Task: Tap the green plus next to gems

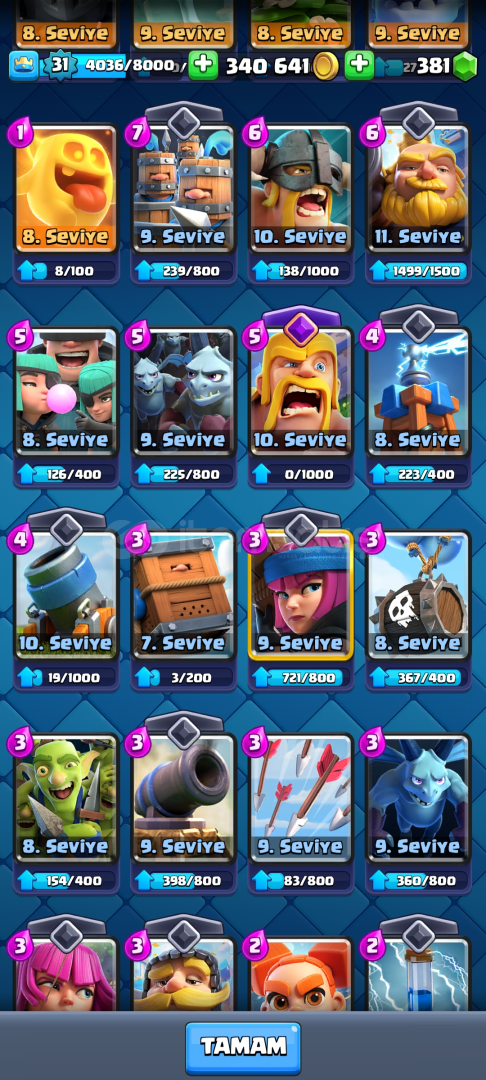Action: click(x=359, y=65)
